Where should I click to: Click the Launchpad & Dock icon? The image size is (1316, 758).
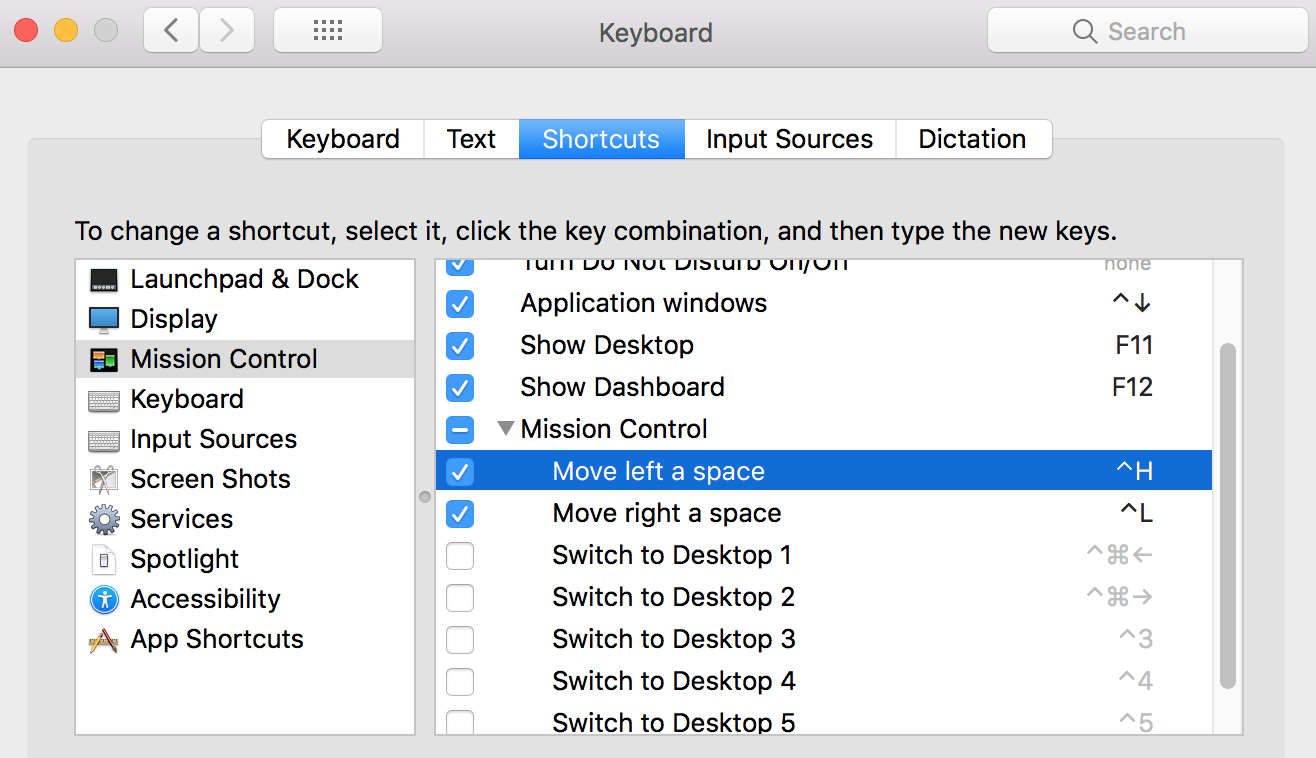tap(104, 279)
